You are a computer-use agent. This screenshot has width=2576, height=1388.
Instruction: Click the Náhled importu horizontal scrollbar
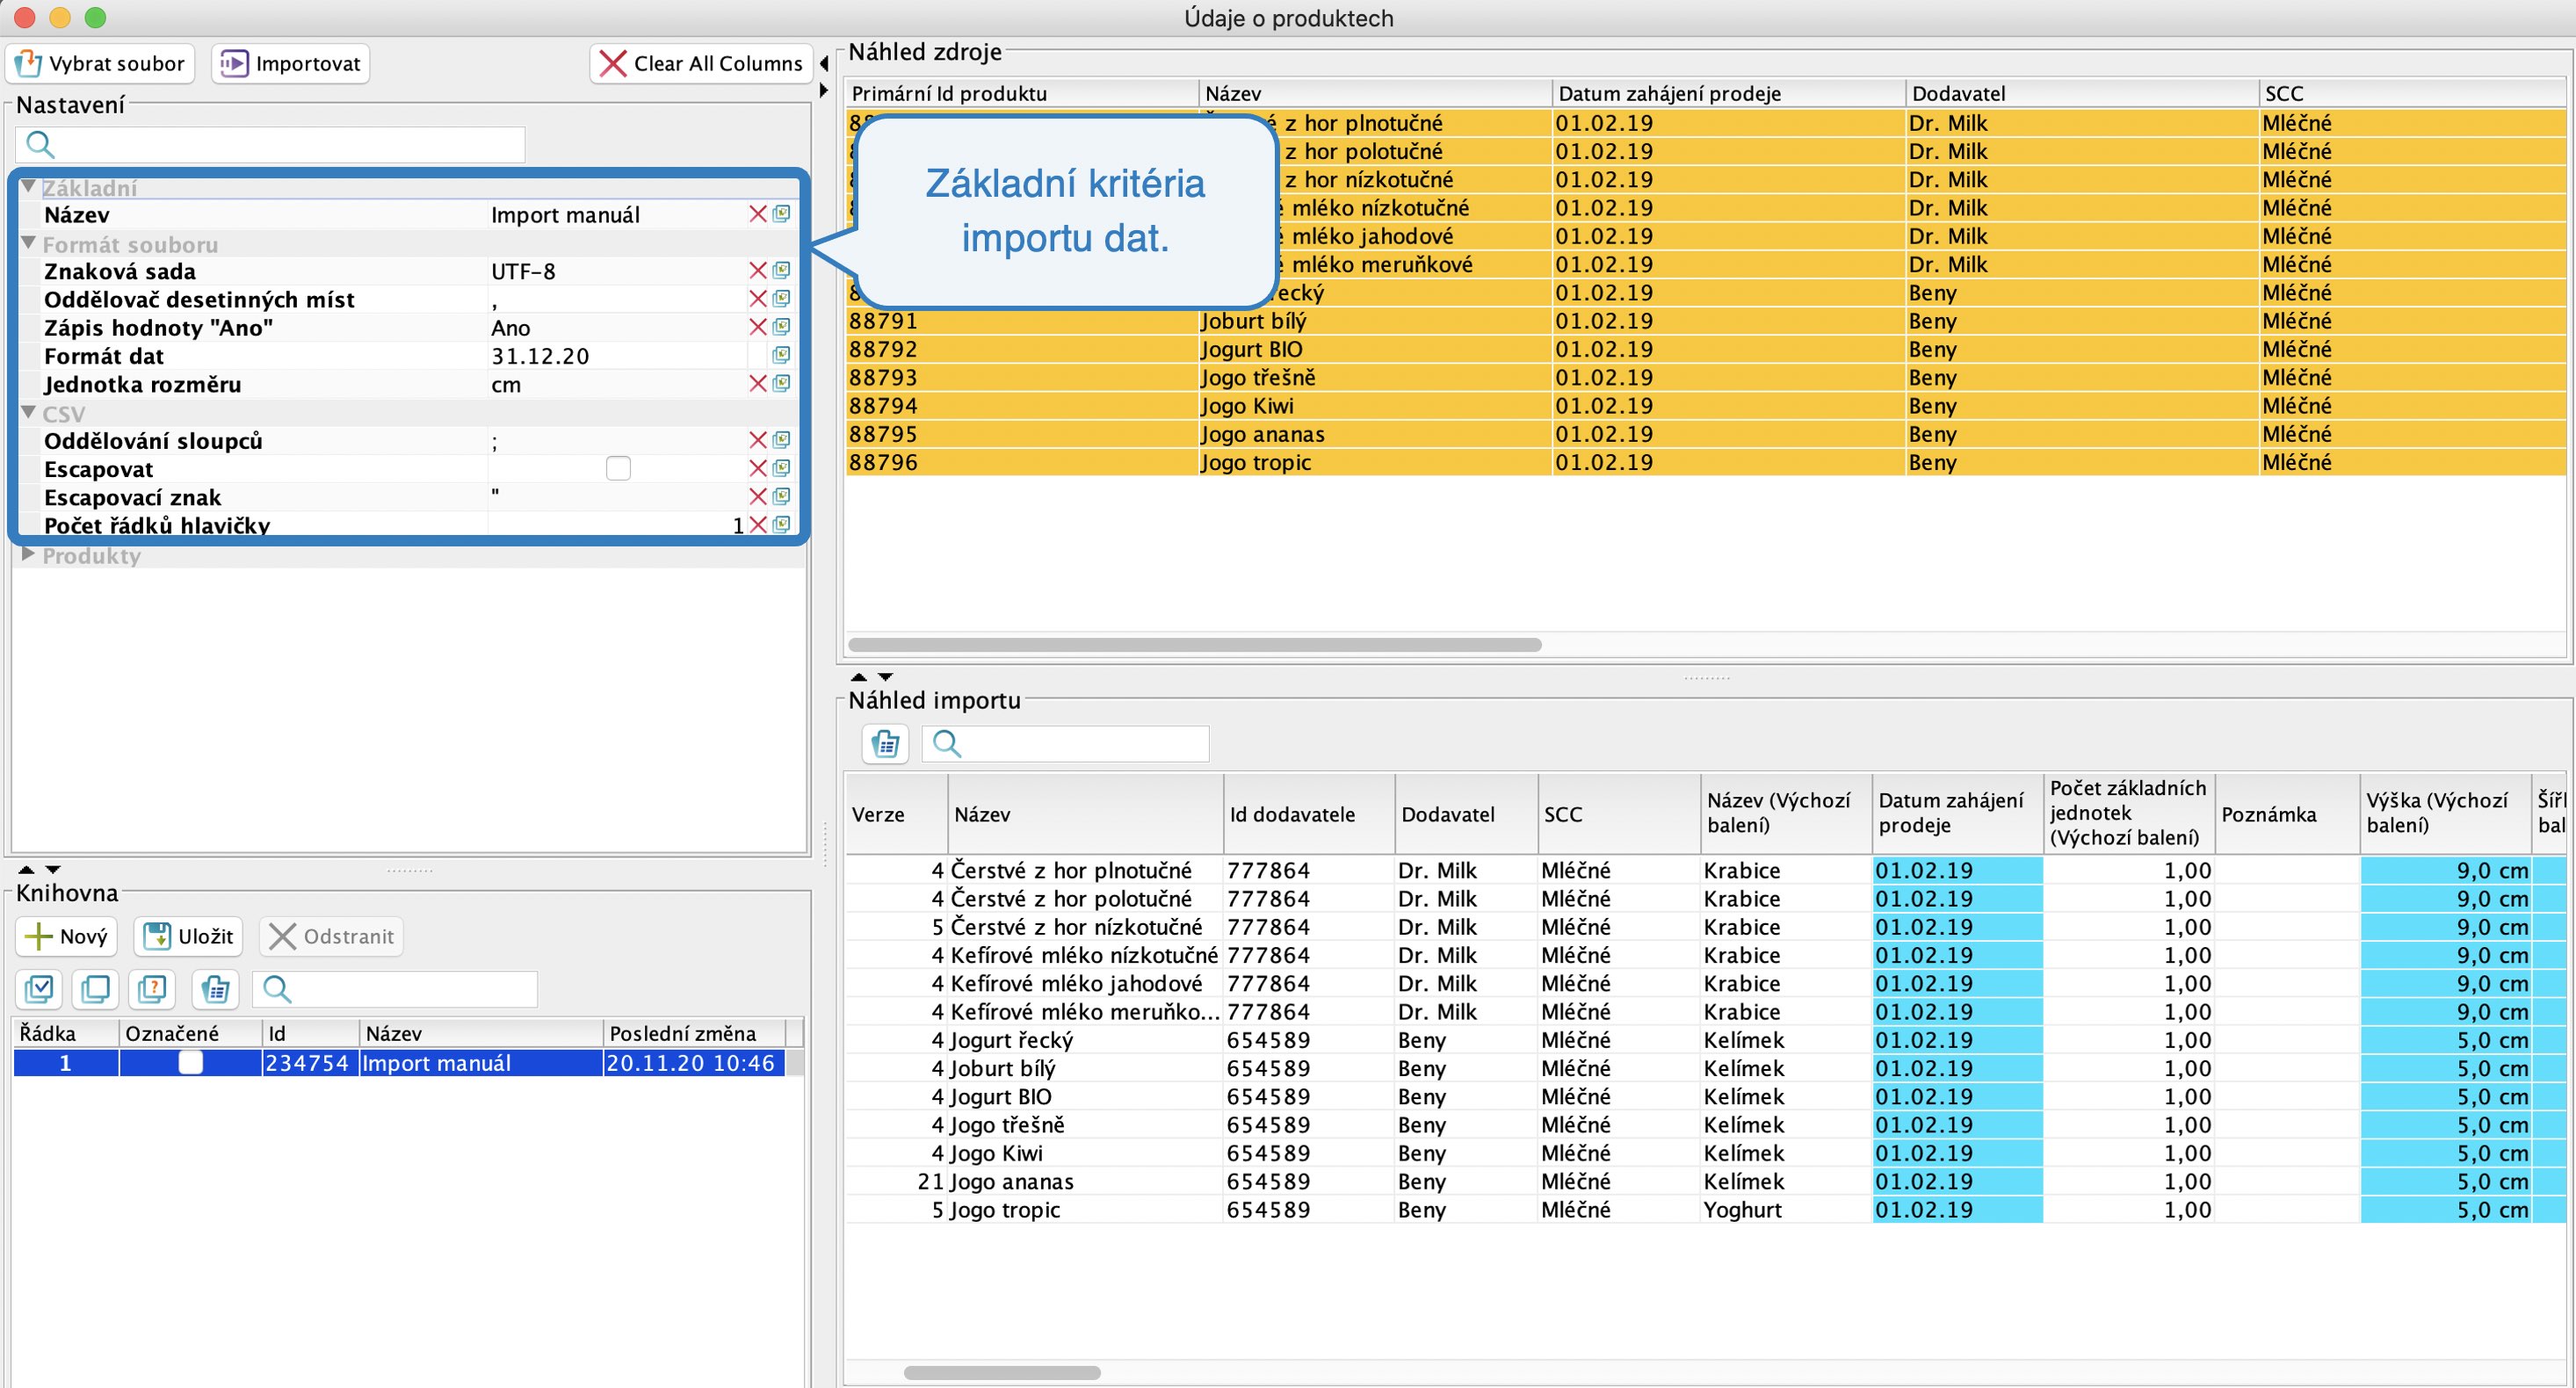click(1002, 1373)
